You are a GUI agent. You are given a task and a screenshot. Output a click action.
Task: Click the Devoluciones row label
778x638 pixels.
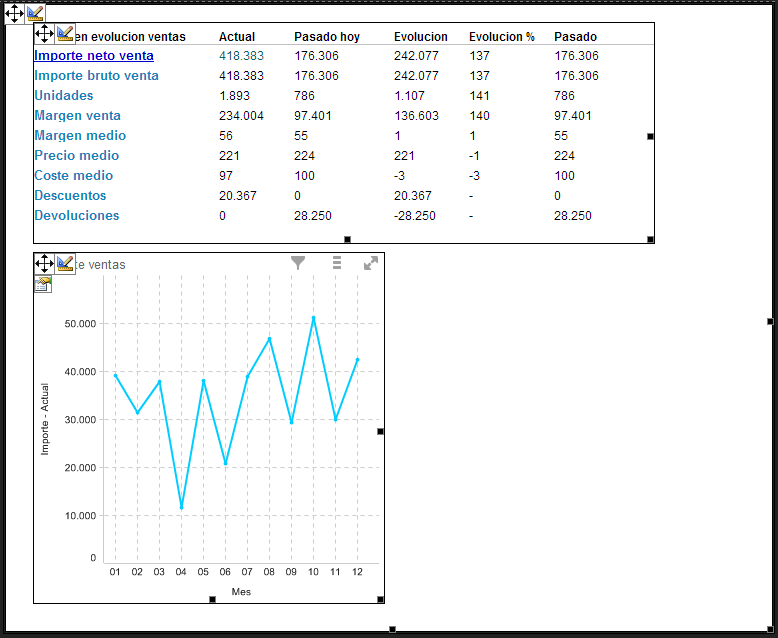(76, 216)
